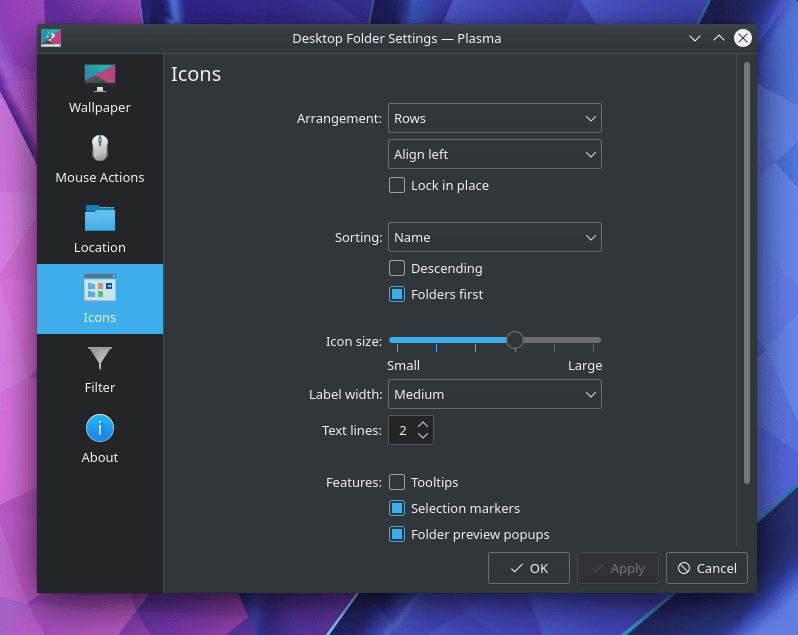
Task: Expand the Sorting Name dropdown
Action: [x=494, y=237]
